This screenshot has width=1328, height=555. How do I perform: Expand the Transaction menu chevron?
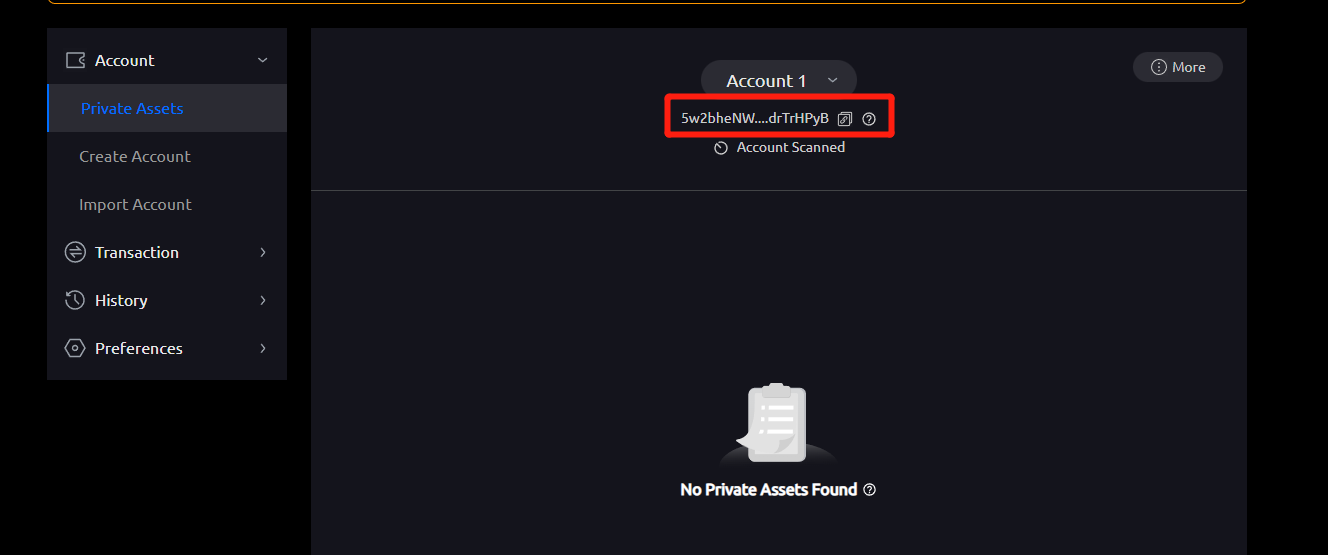click(263, 252)
